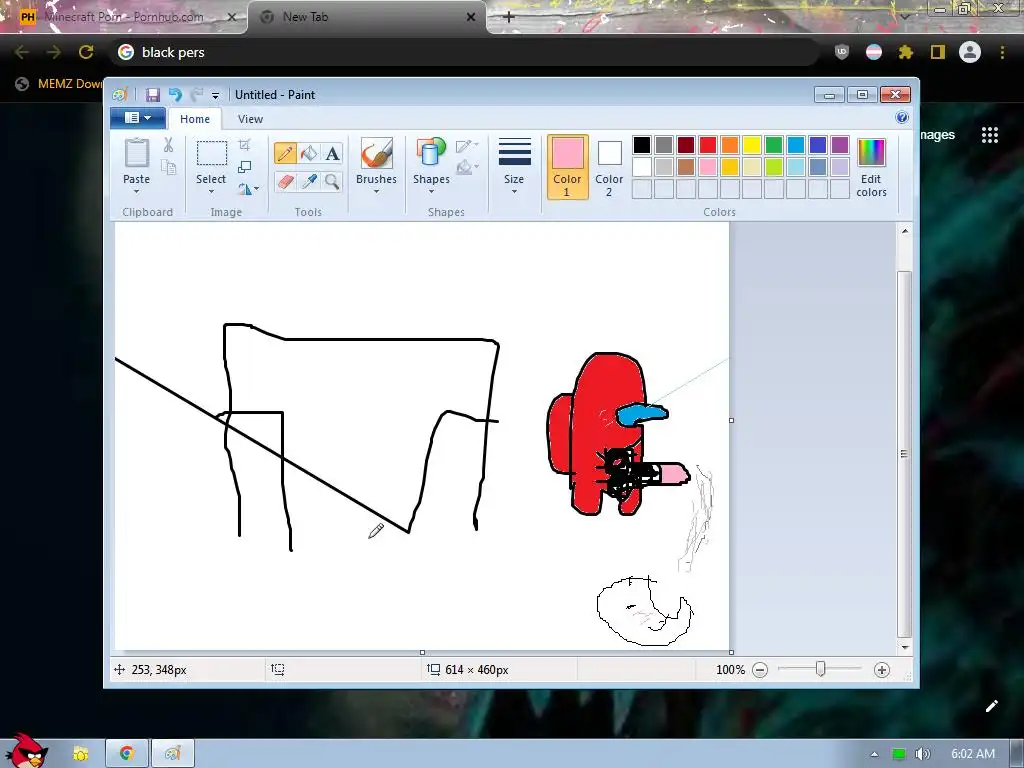
Task: Click the customize page pencil icon
Action: (991, 706)
